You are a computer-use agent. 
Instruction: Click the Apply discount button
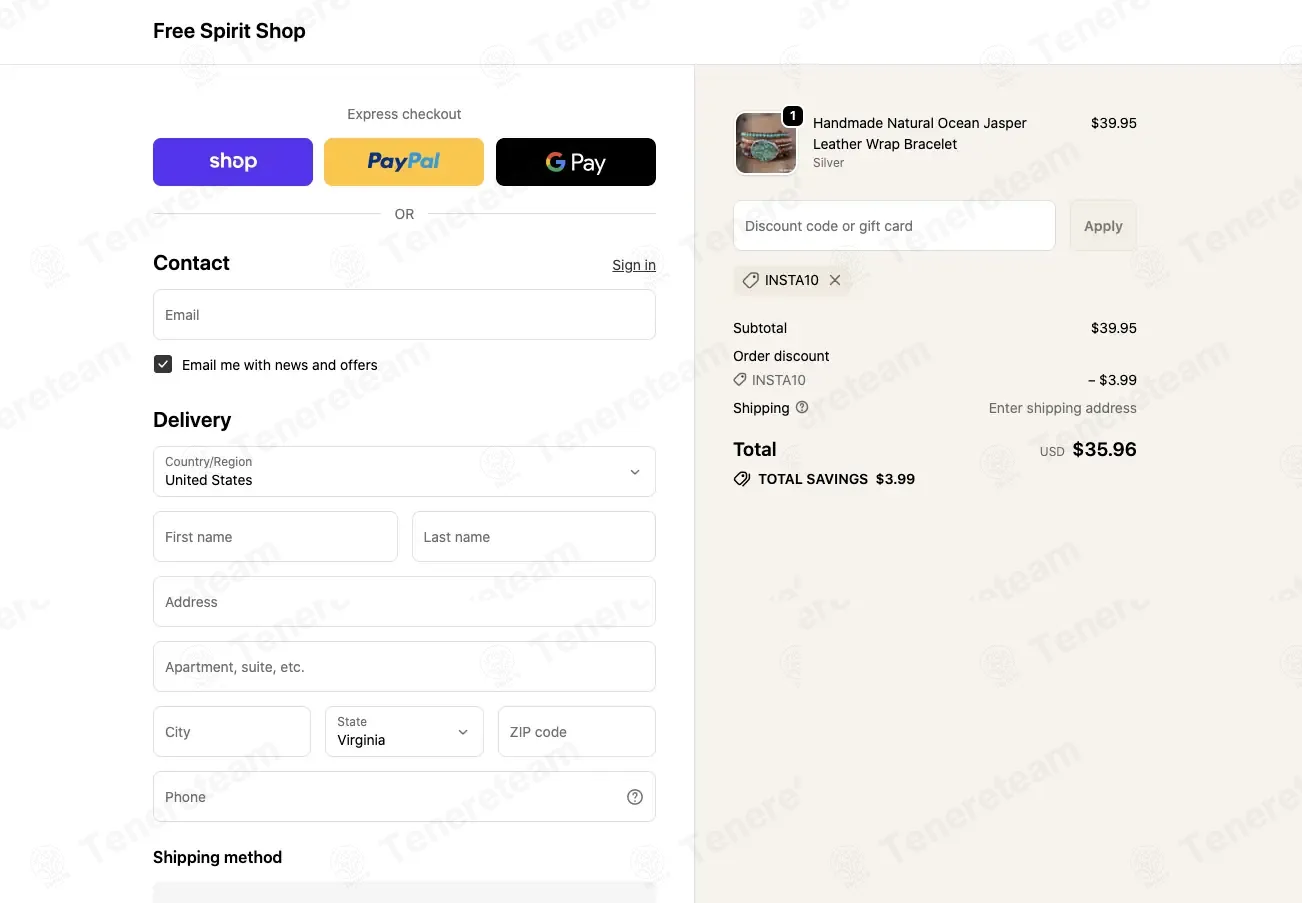pyautogui.click(x=1103, y=226)
